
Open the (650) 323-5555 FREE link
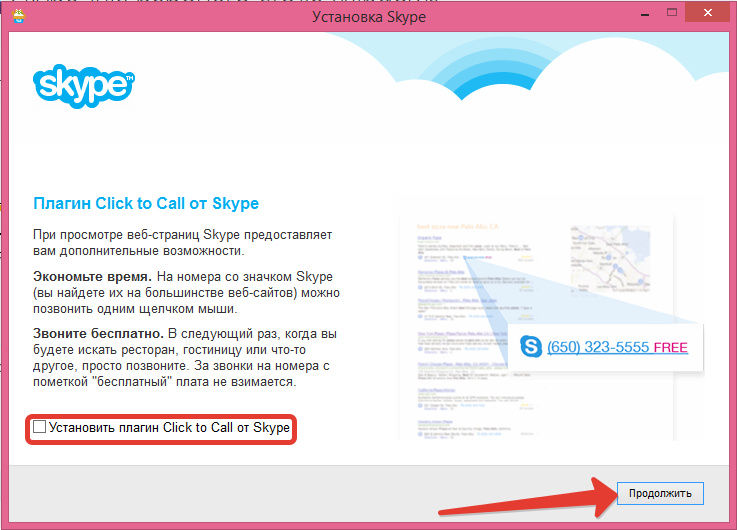617,347
